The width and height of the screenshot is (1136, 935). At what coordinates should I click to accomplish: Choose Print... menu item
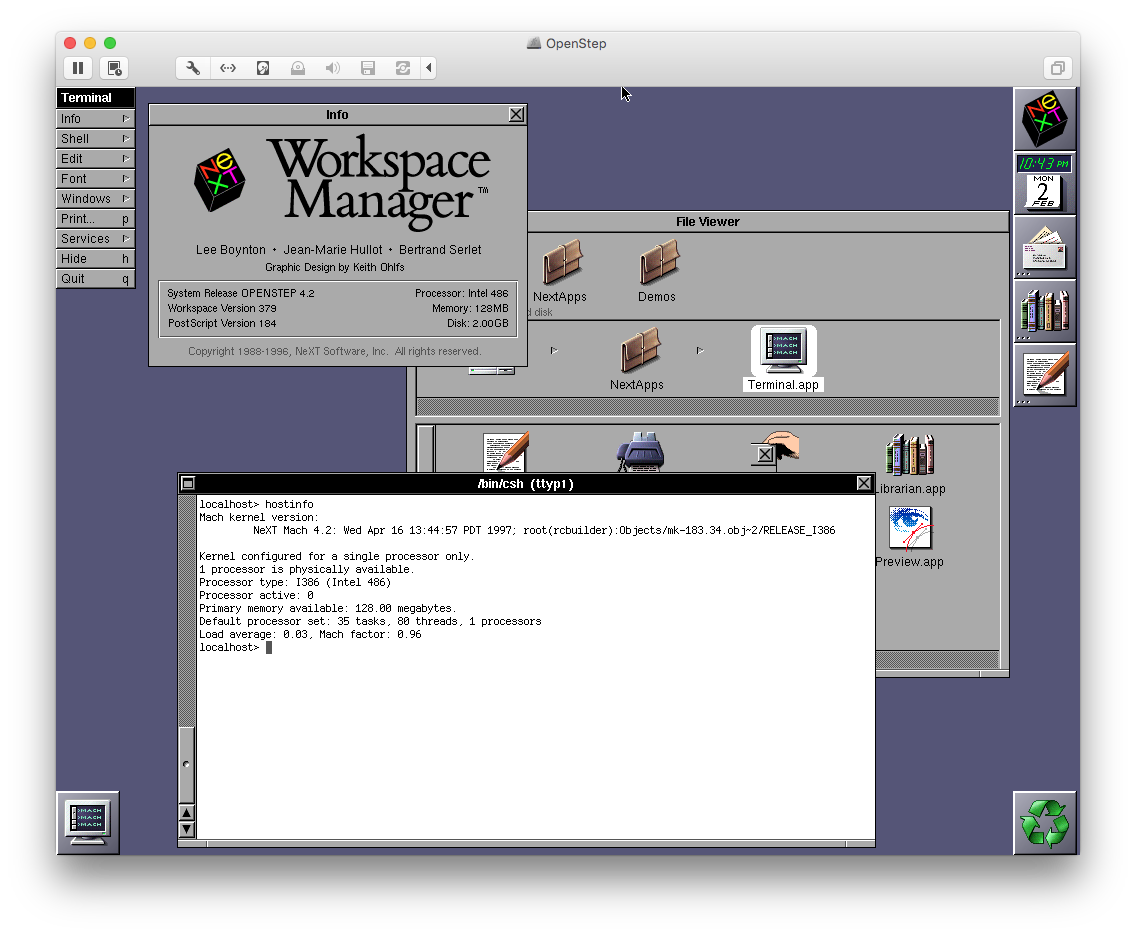(96, 219)
